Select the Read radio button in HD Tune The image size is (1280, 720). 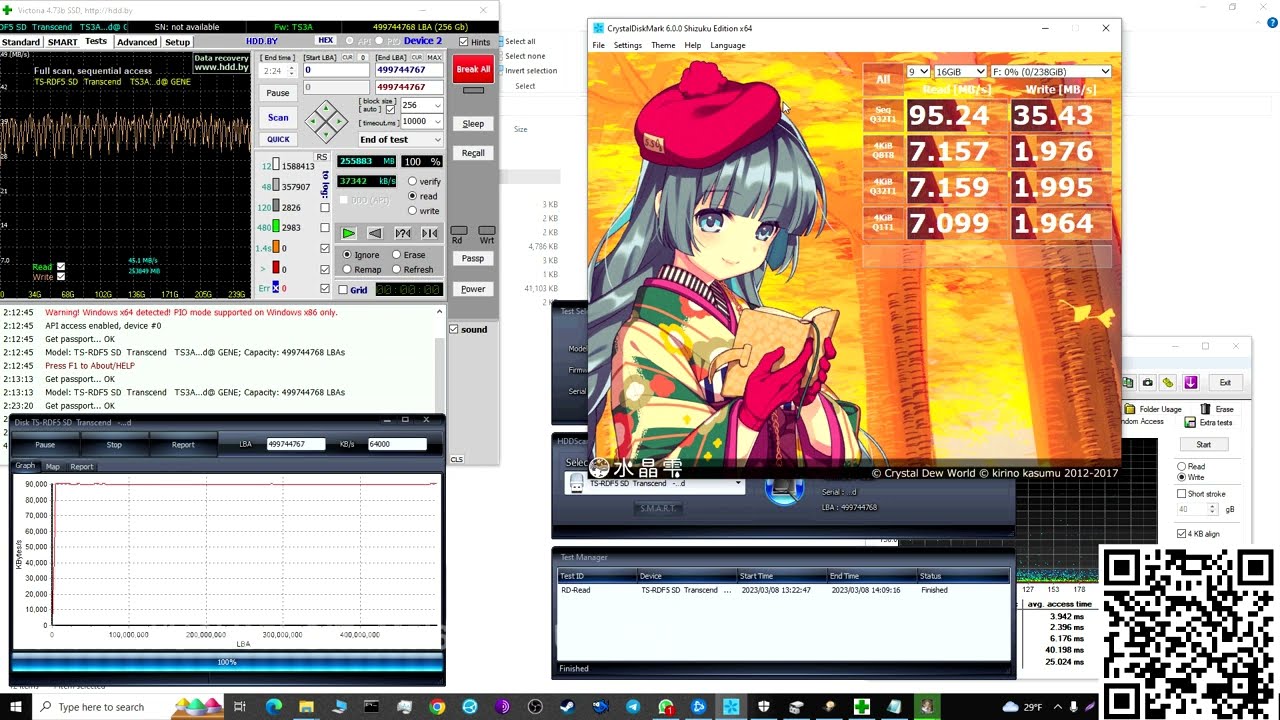point(1181,467)
